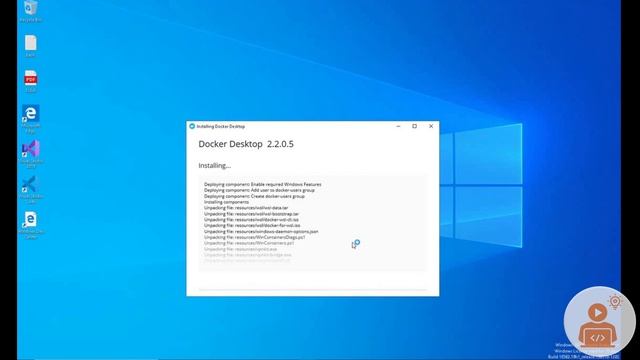Select the 'wsl-data.tar' unpacking log line

point(246,208)
